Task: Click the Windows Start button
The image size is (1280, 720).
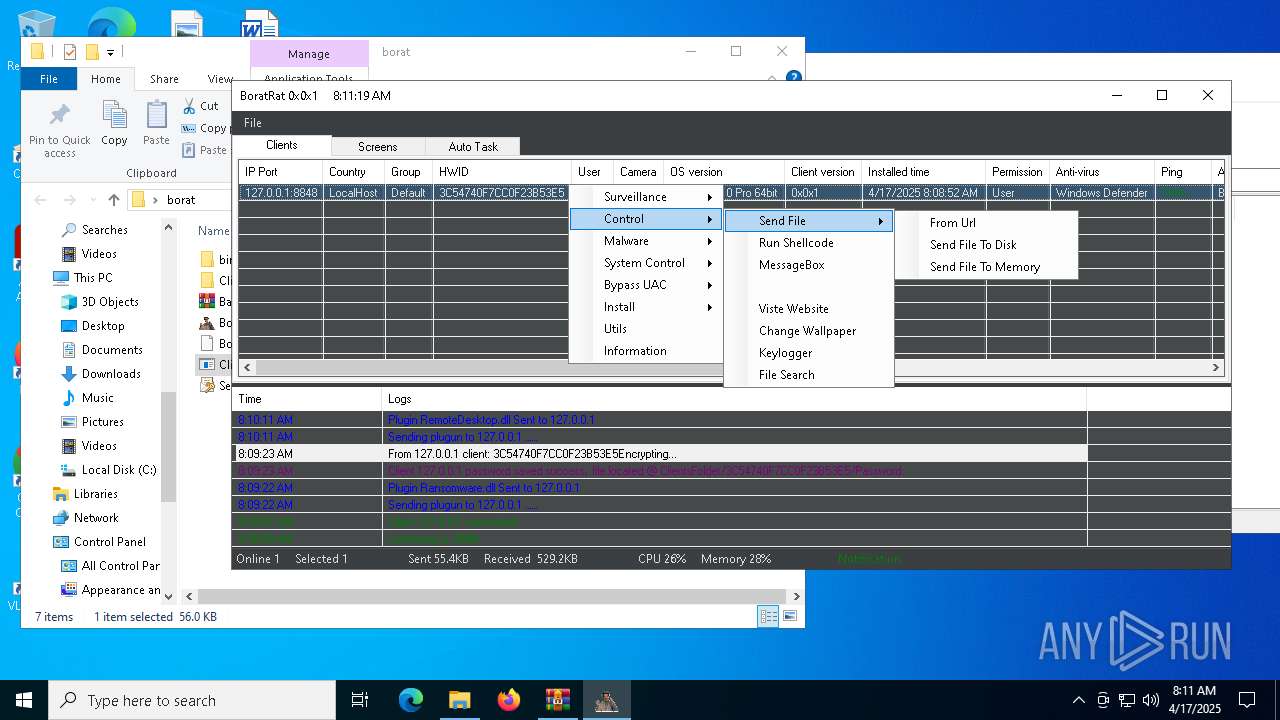Action: tap(24, 700)
